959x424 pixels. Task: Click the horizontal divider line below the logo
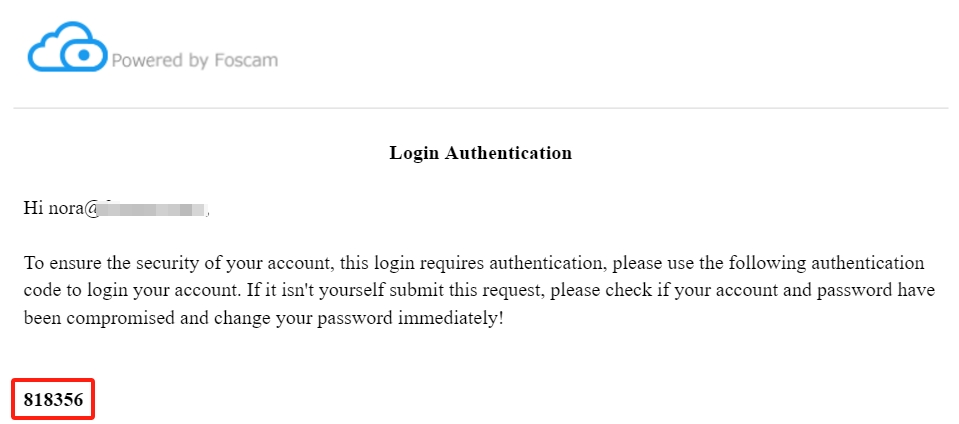click(481, 108)
